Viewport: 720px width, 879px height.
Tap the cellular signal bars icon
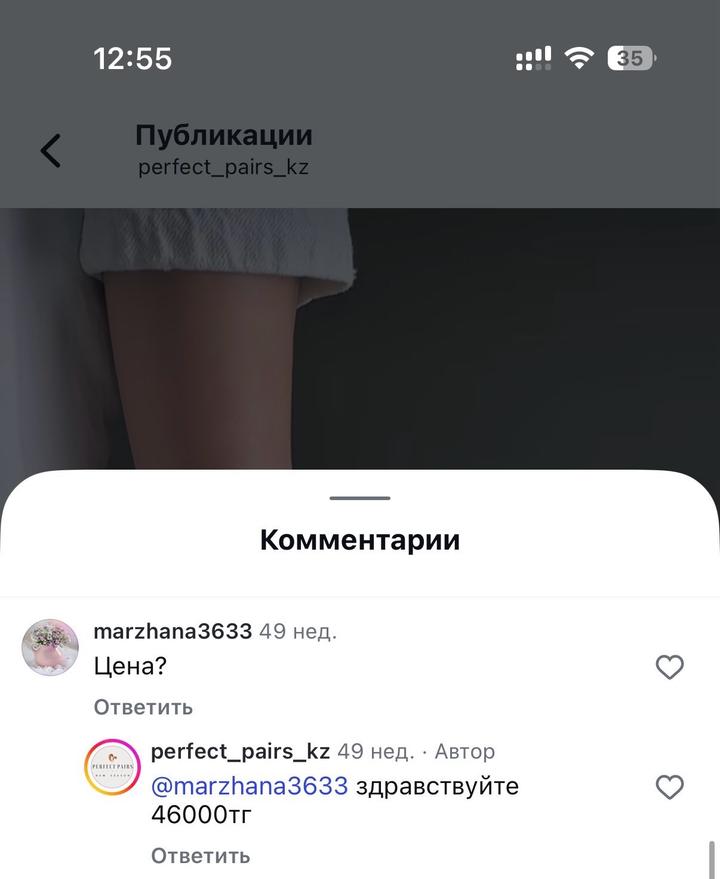point(533,58)
